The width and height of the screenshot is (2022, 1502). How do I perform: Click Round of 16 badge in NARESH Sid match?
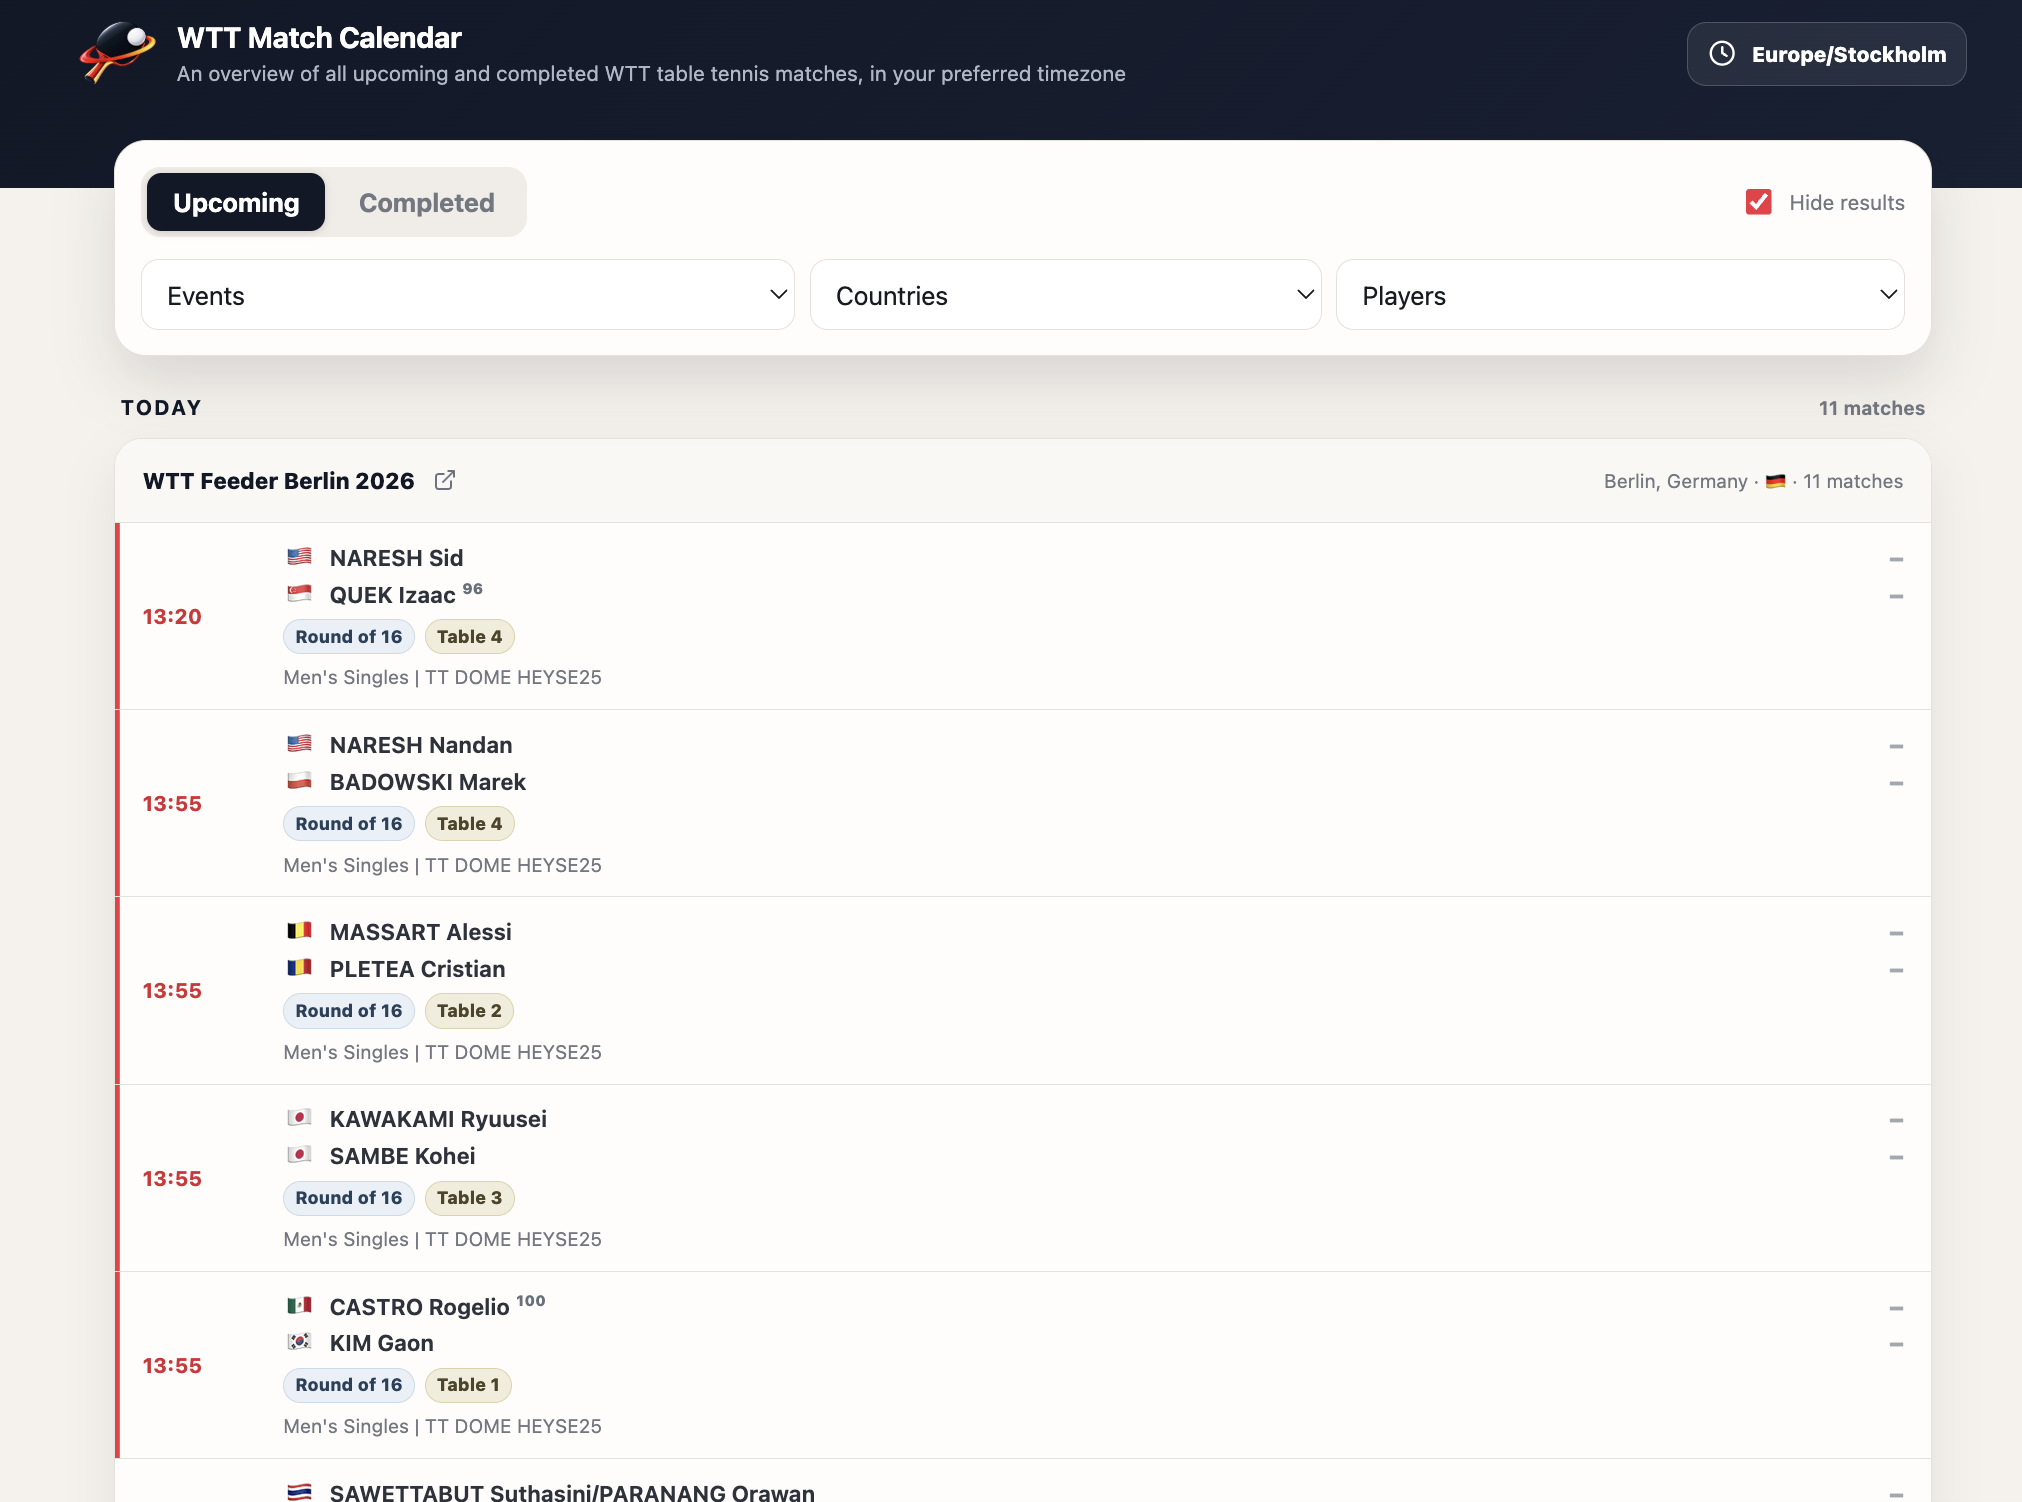(349, 637)
